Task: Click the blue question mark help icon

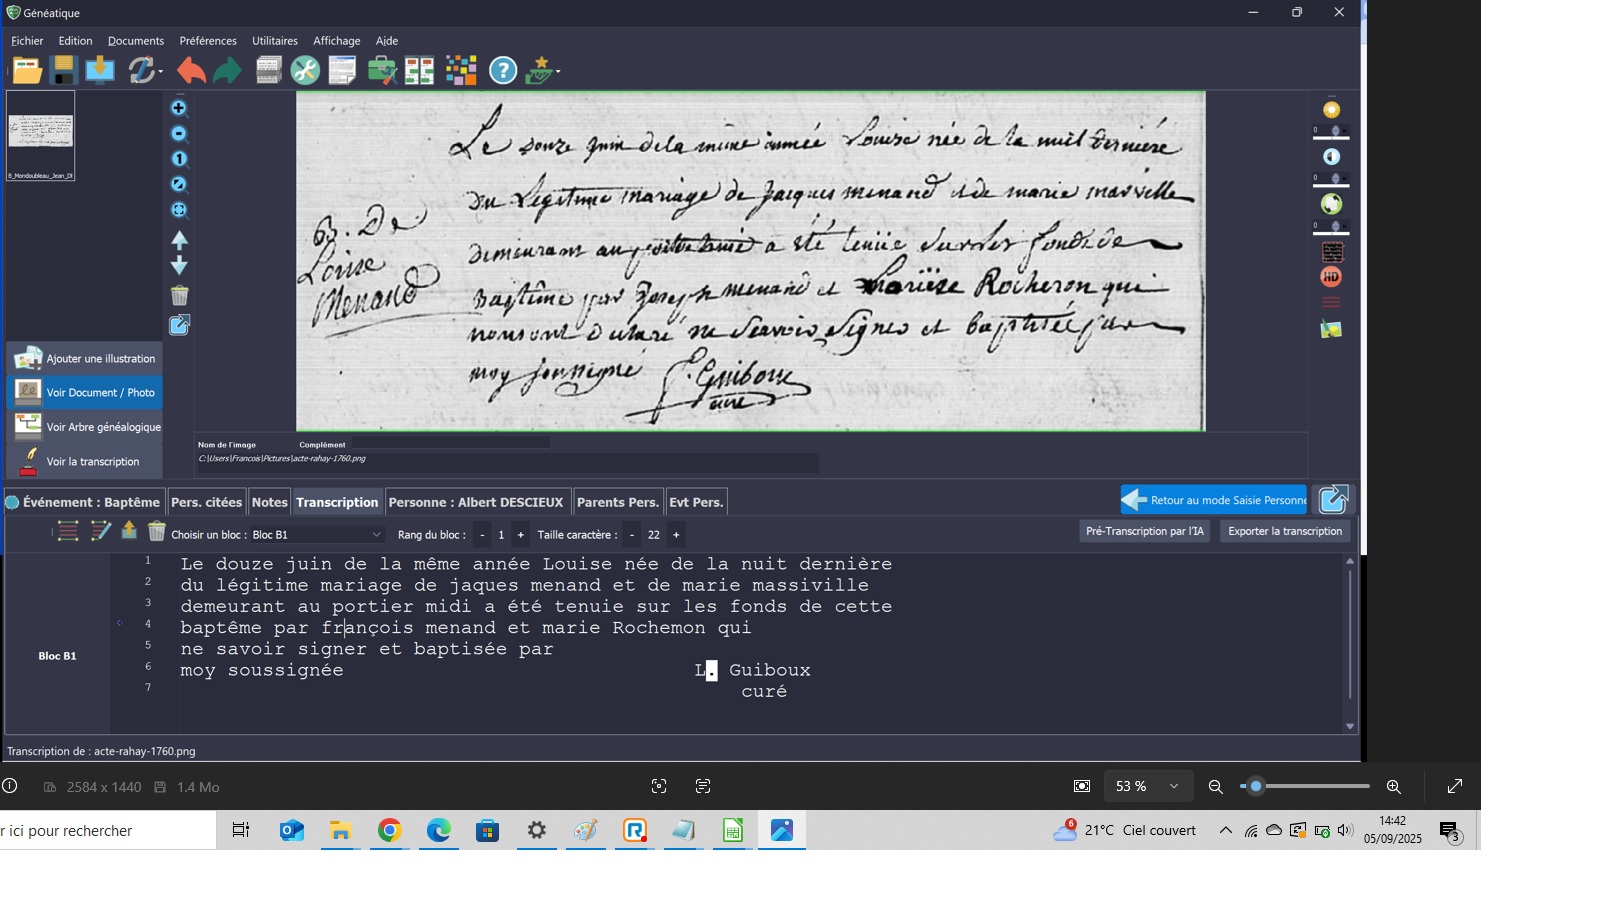Action: click(x=503, y=71)
